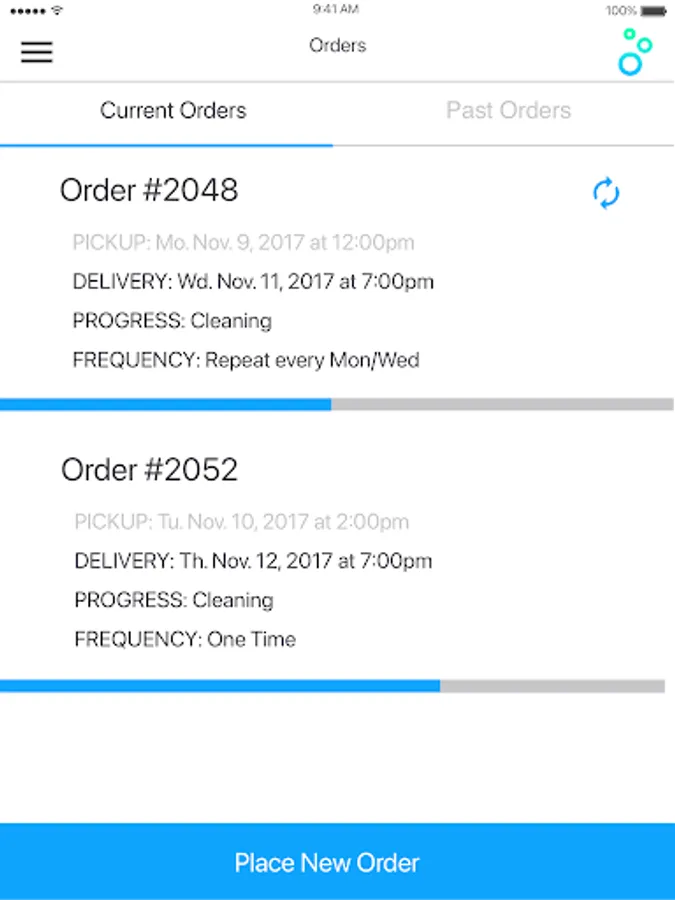Click the progress bar for Order #2052
The width and height of the screenshot is (675, 900).
pyautogui.click(x=332, y=686)
